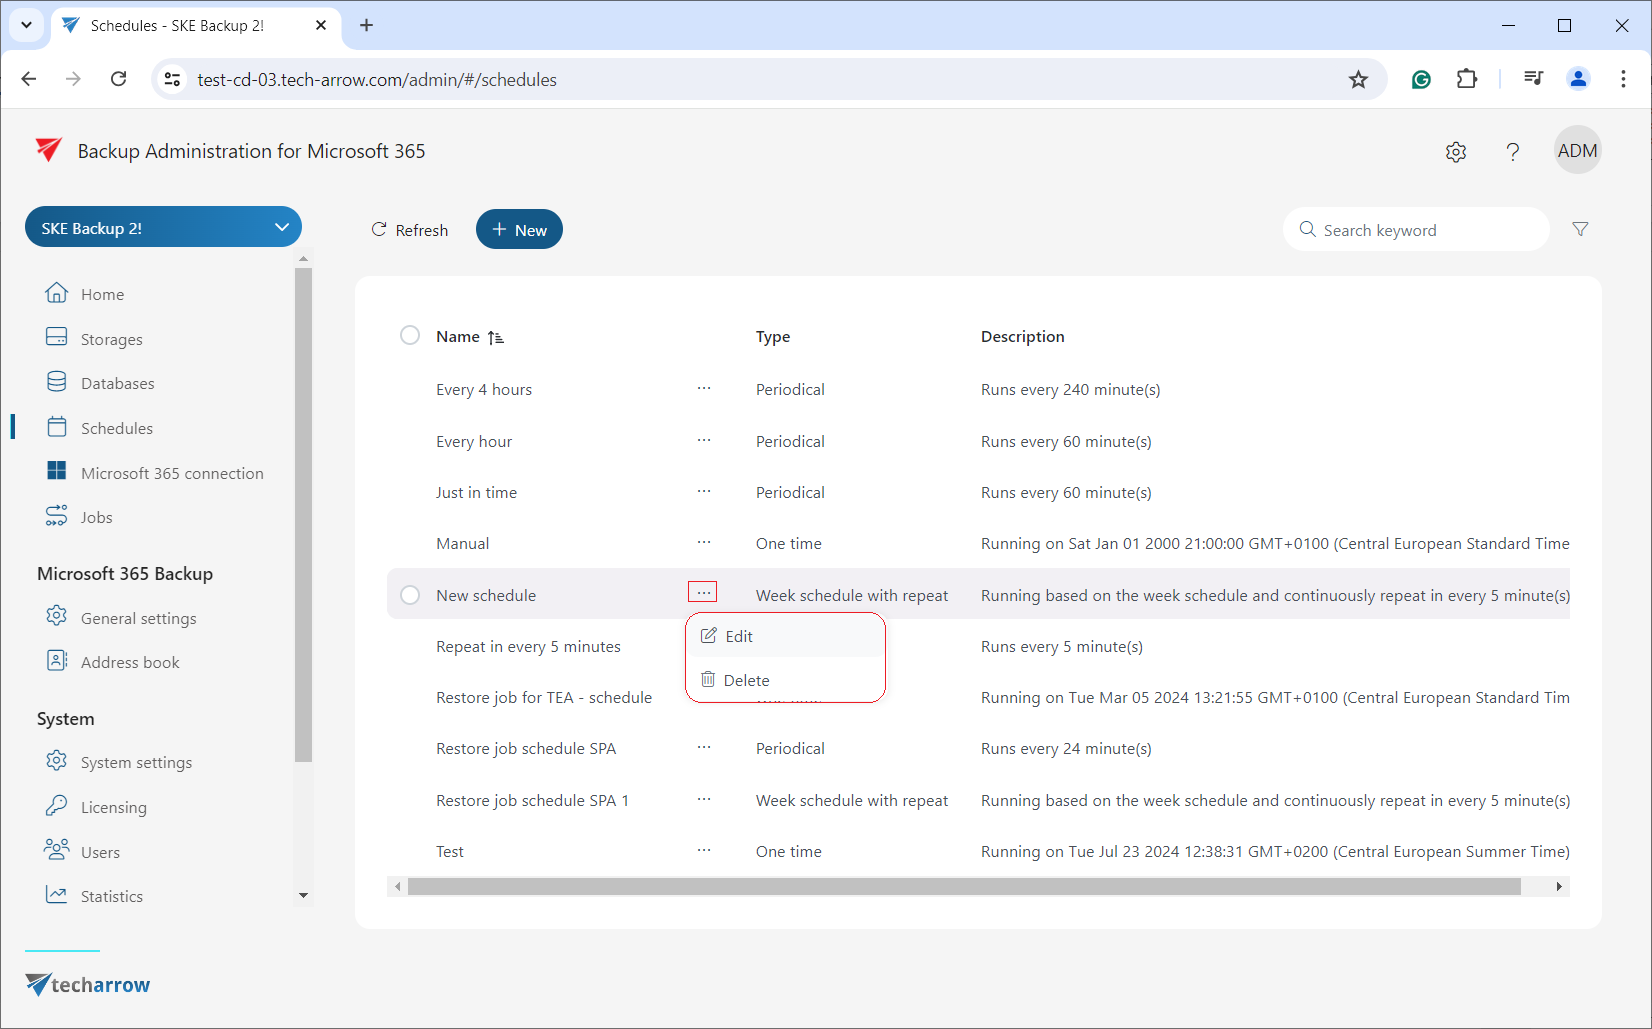This screenshot has width=1652, height=1029.
Task: Navigate to Jobs section
Action: click(96, 517)
